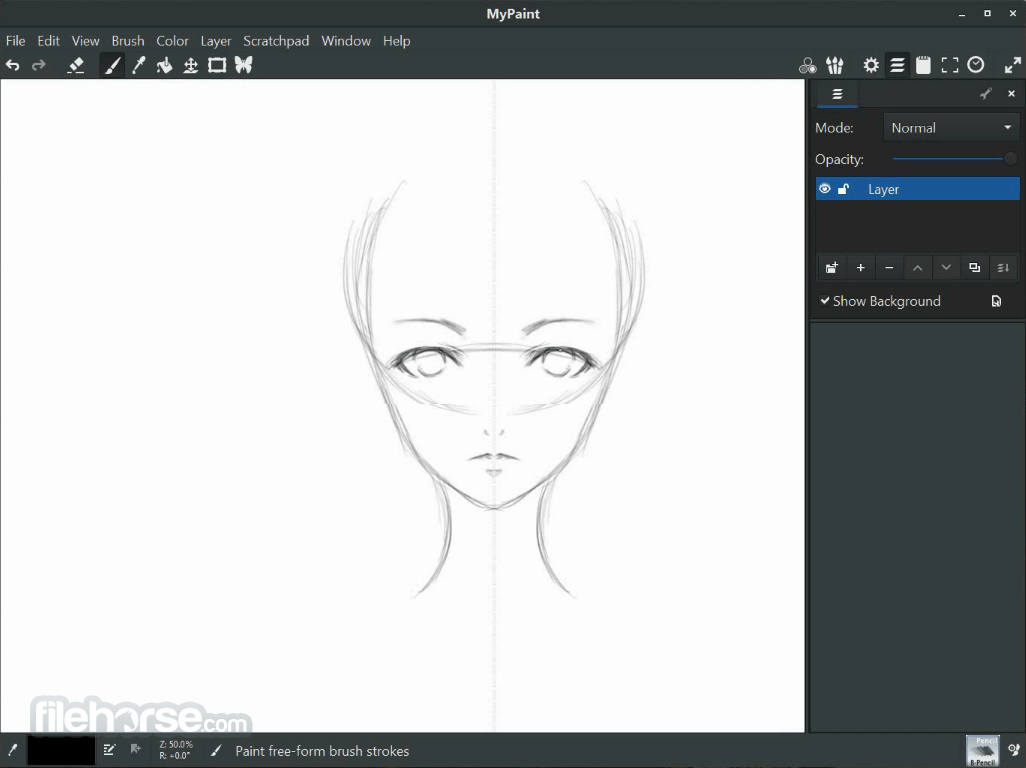1026x768 pixels.
Task: Click the Layers tab in side panel
Action: click(x=837, y=94)
